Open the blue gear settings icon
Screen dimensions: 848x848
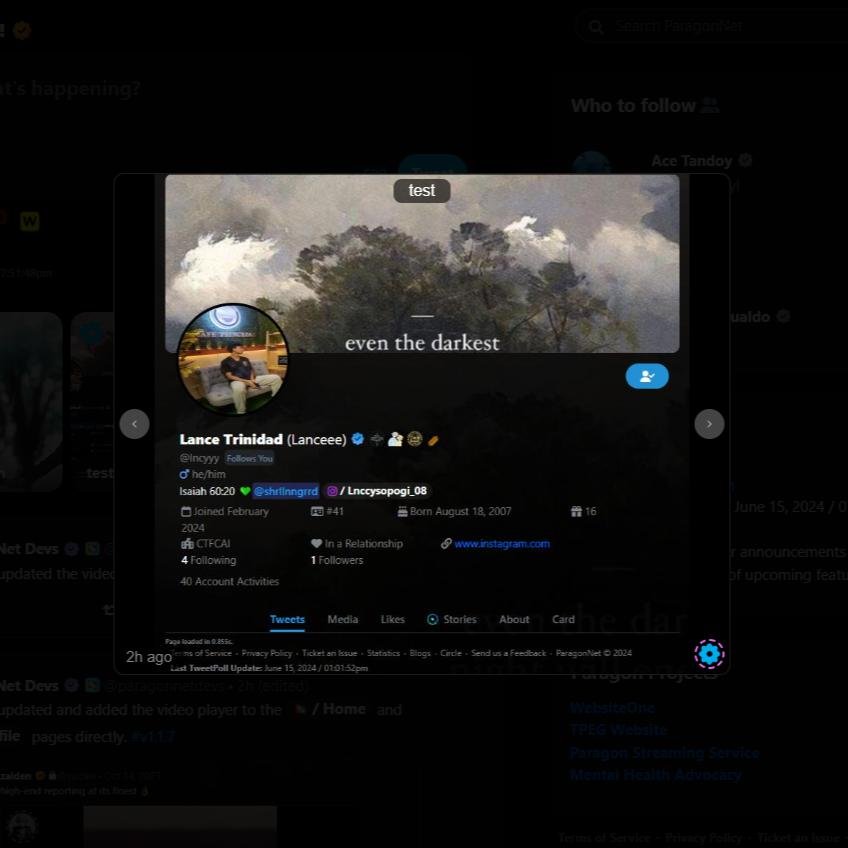[709, 654]
